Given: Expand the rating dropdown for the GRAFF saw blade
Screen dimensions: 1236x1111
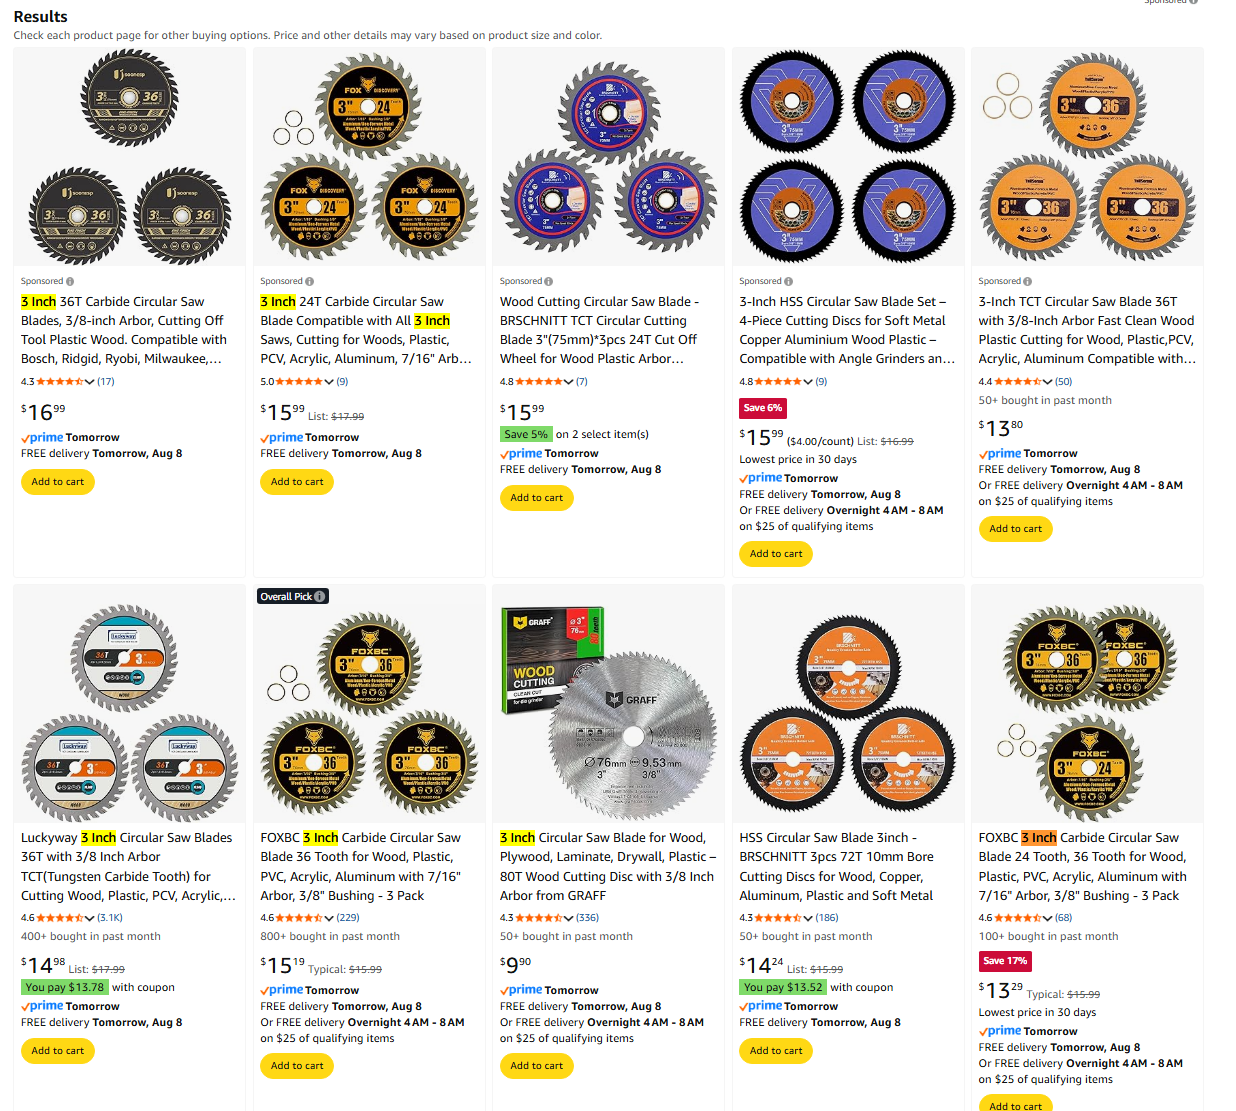Looking at the screenshot, I should 569,918.
